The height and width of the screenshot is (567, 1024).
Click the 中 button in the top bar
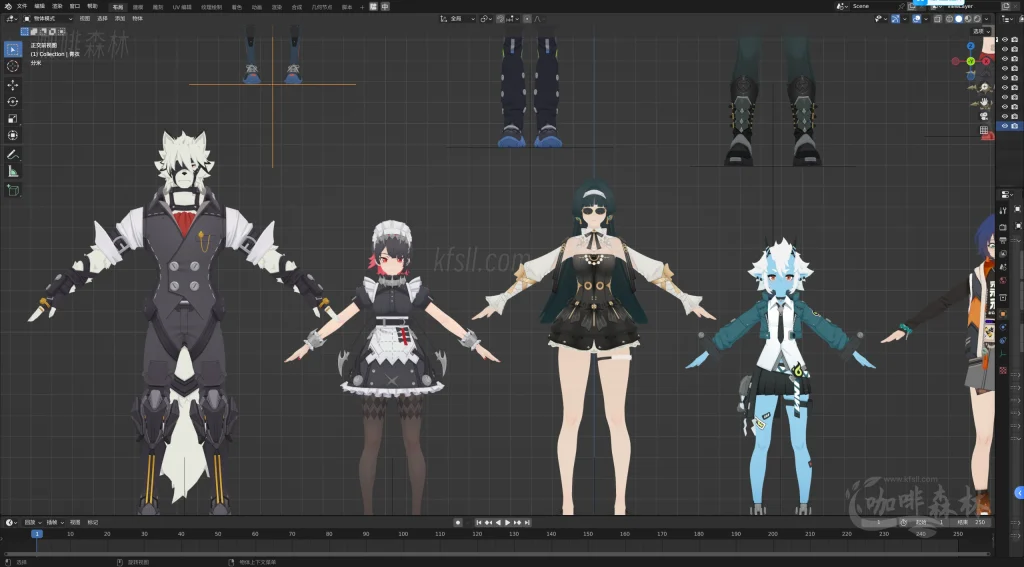tap(385, 6)
